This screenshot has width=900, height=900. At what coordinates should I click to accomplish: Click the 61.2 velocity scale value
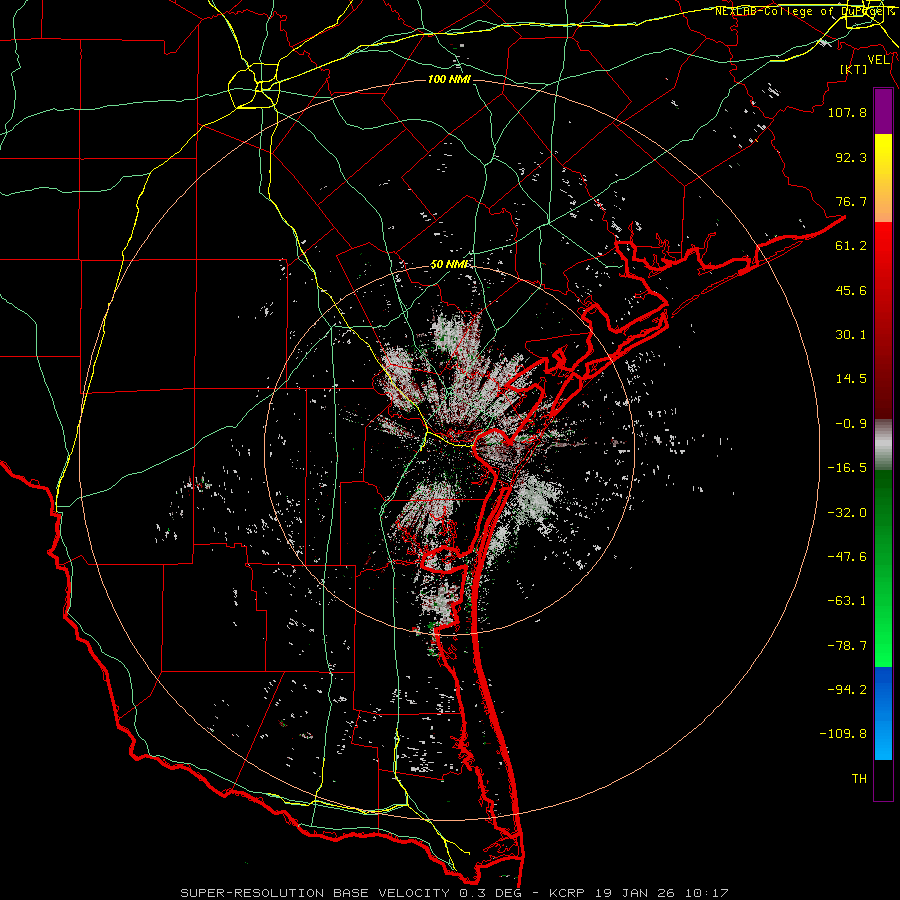coord(851,246)
